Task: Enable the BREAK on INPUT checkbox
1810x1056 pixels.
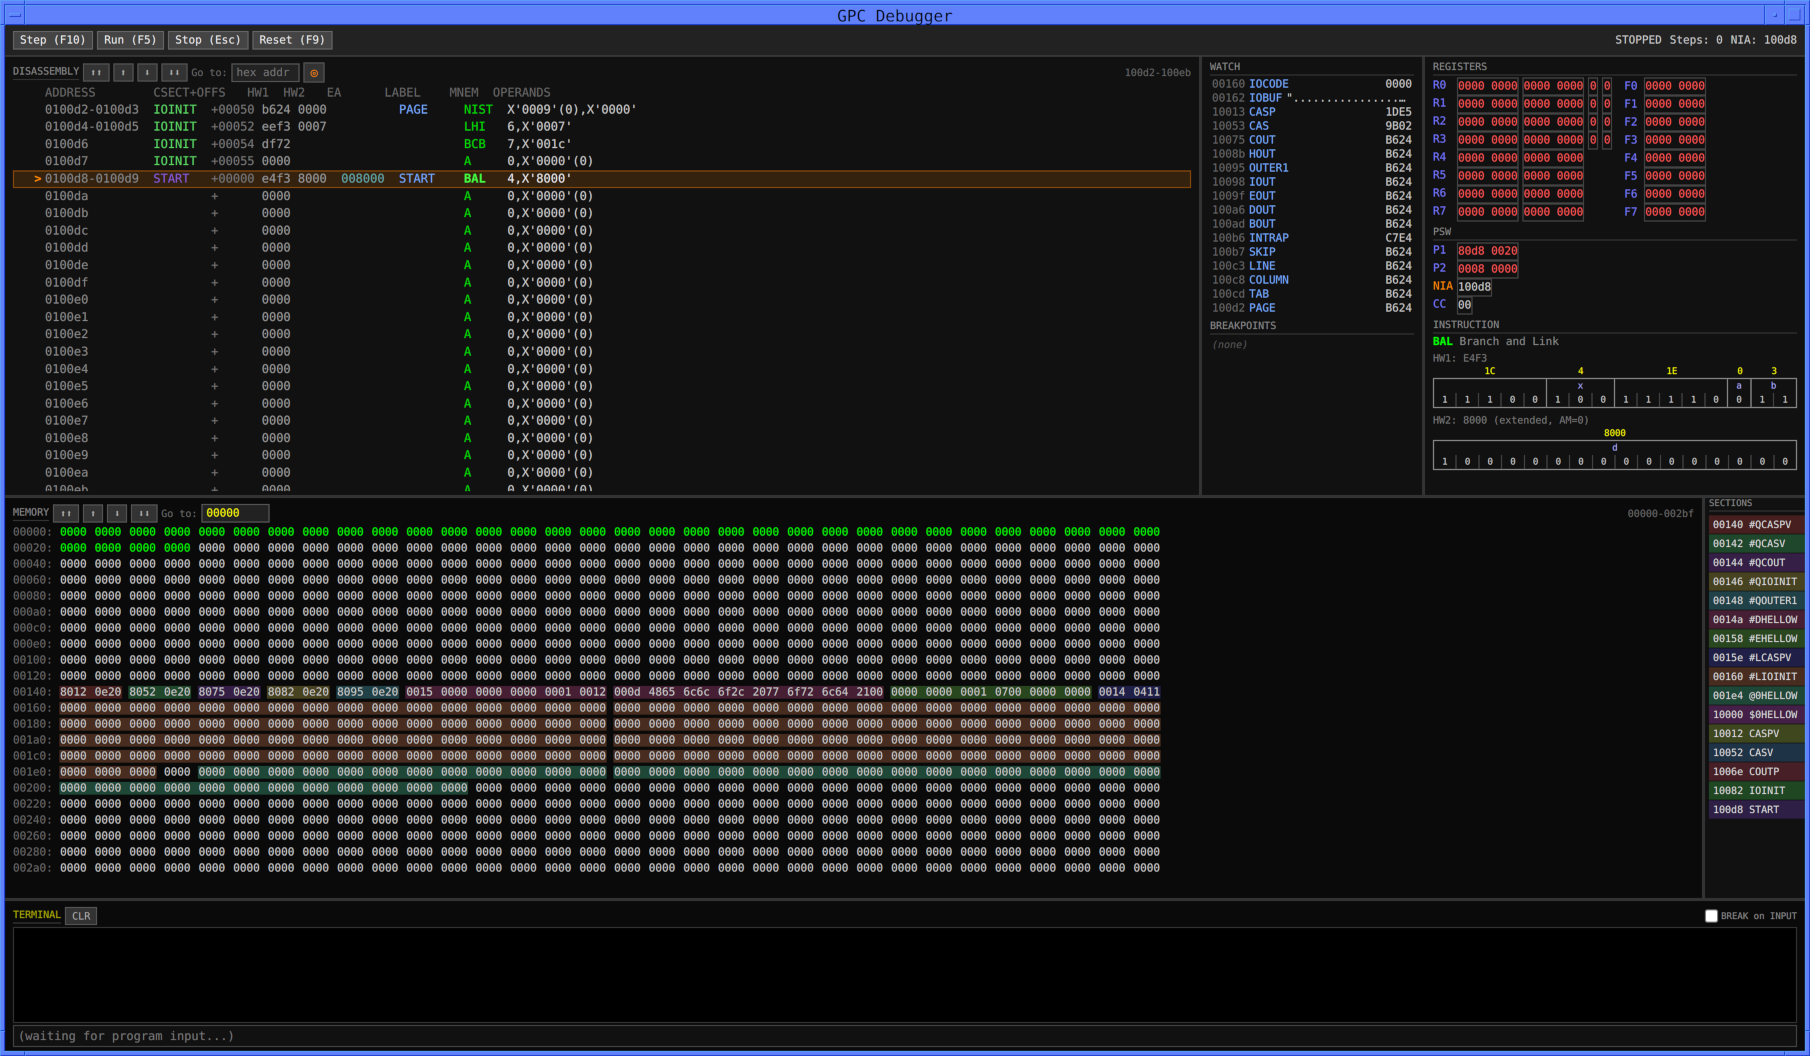Action: coord(1711,916)
